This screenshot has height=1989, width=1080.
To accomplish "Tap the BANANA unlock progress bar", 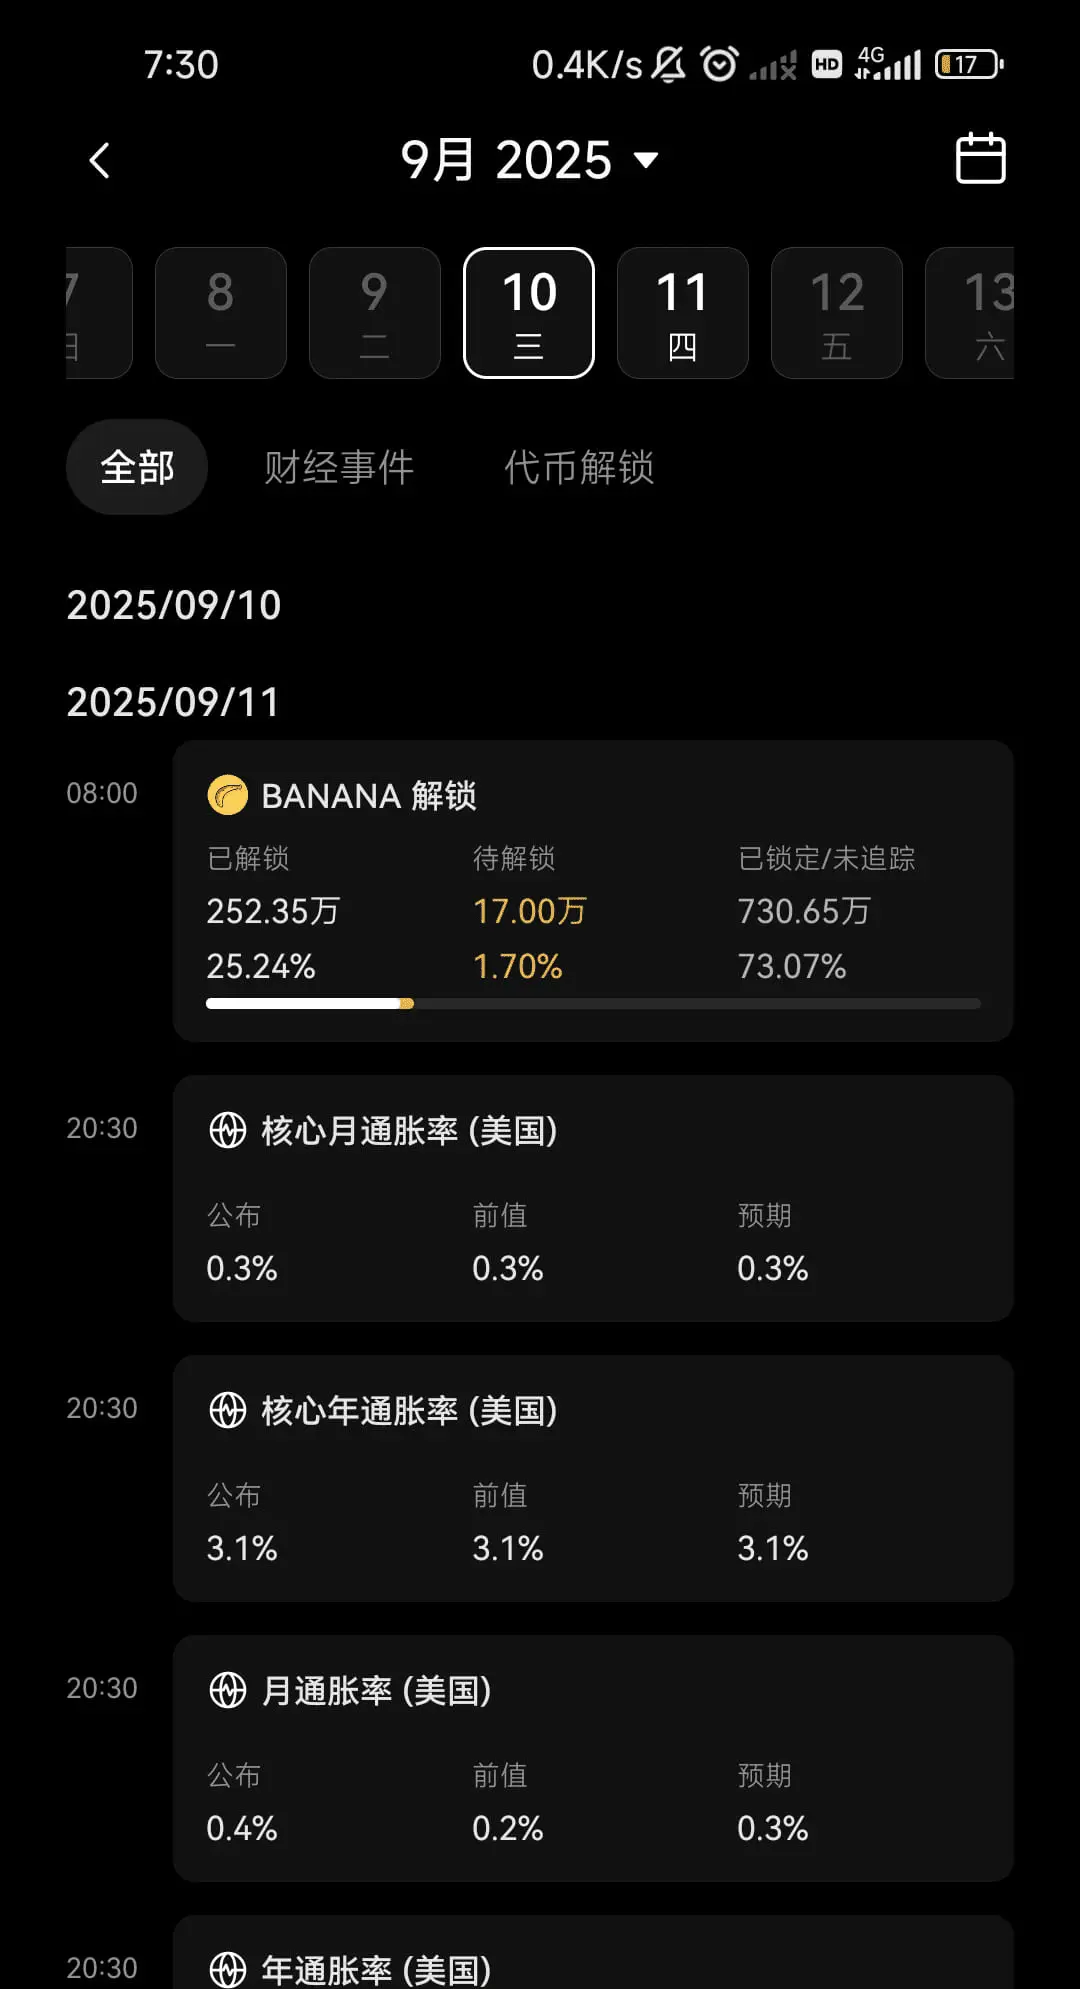I will pos(593,1003).
